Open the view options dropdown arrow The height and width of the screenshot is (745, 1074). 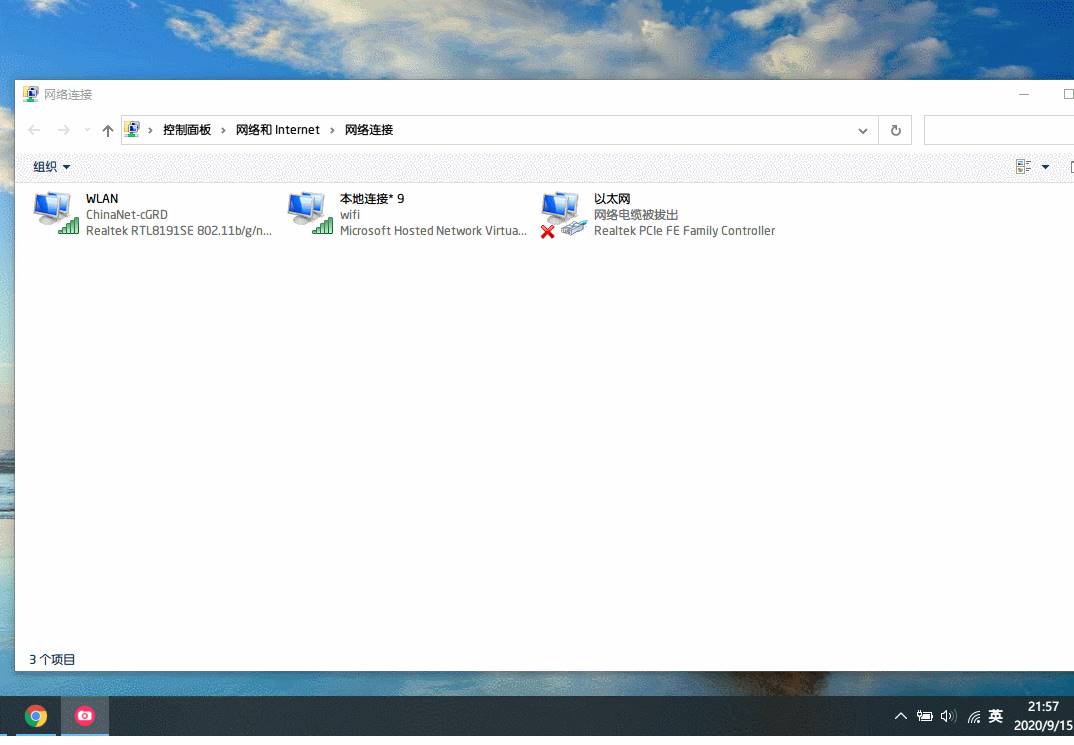point(1046,166)
